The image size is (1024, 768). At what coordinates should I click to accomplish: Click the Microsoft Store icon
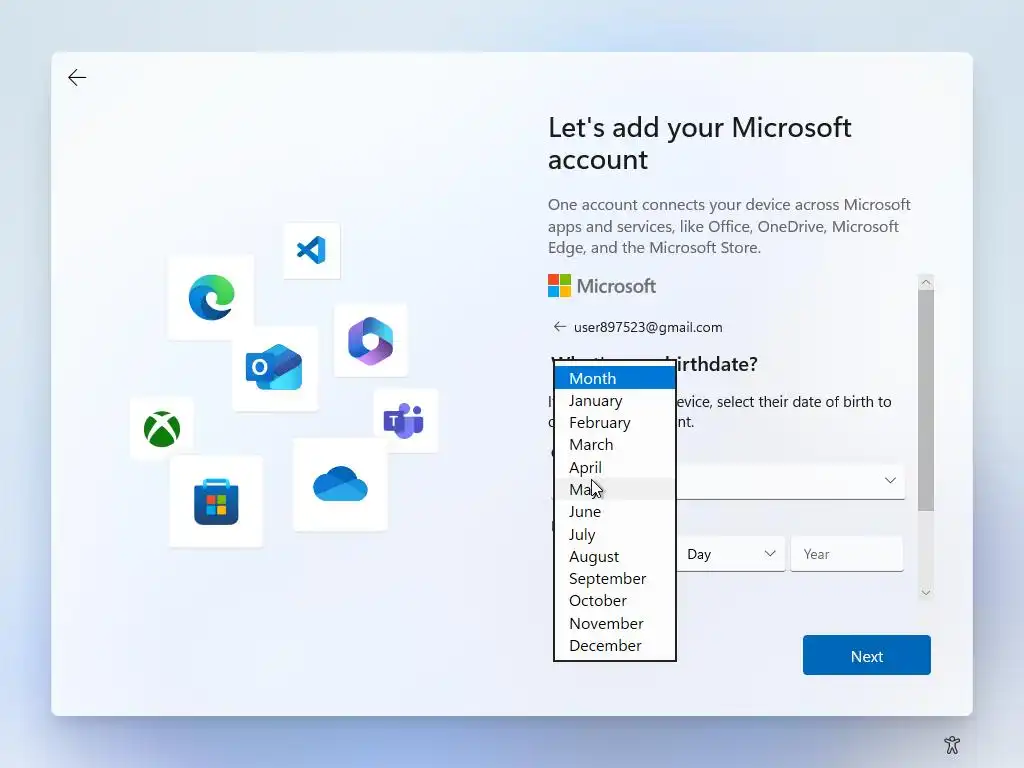216,502
